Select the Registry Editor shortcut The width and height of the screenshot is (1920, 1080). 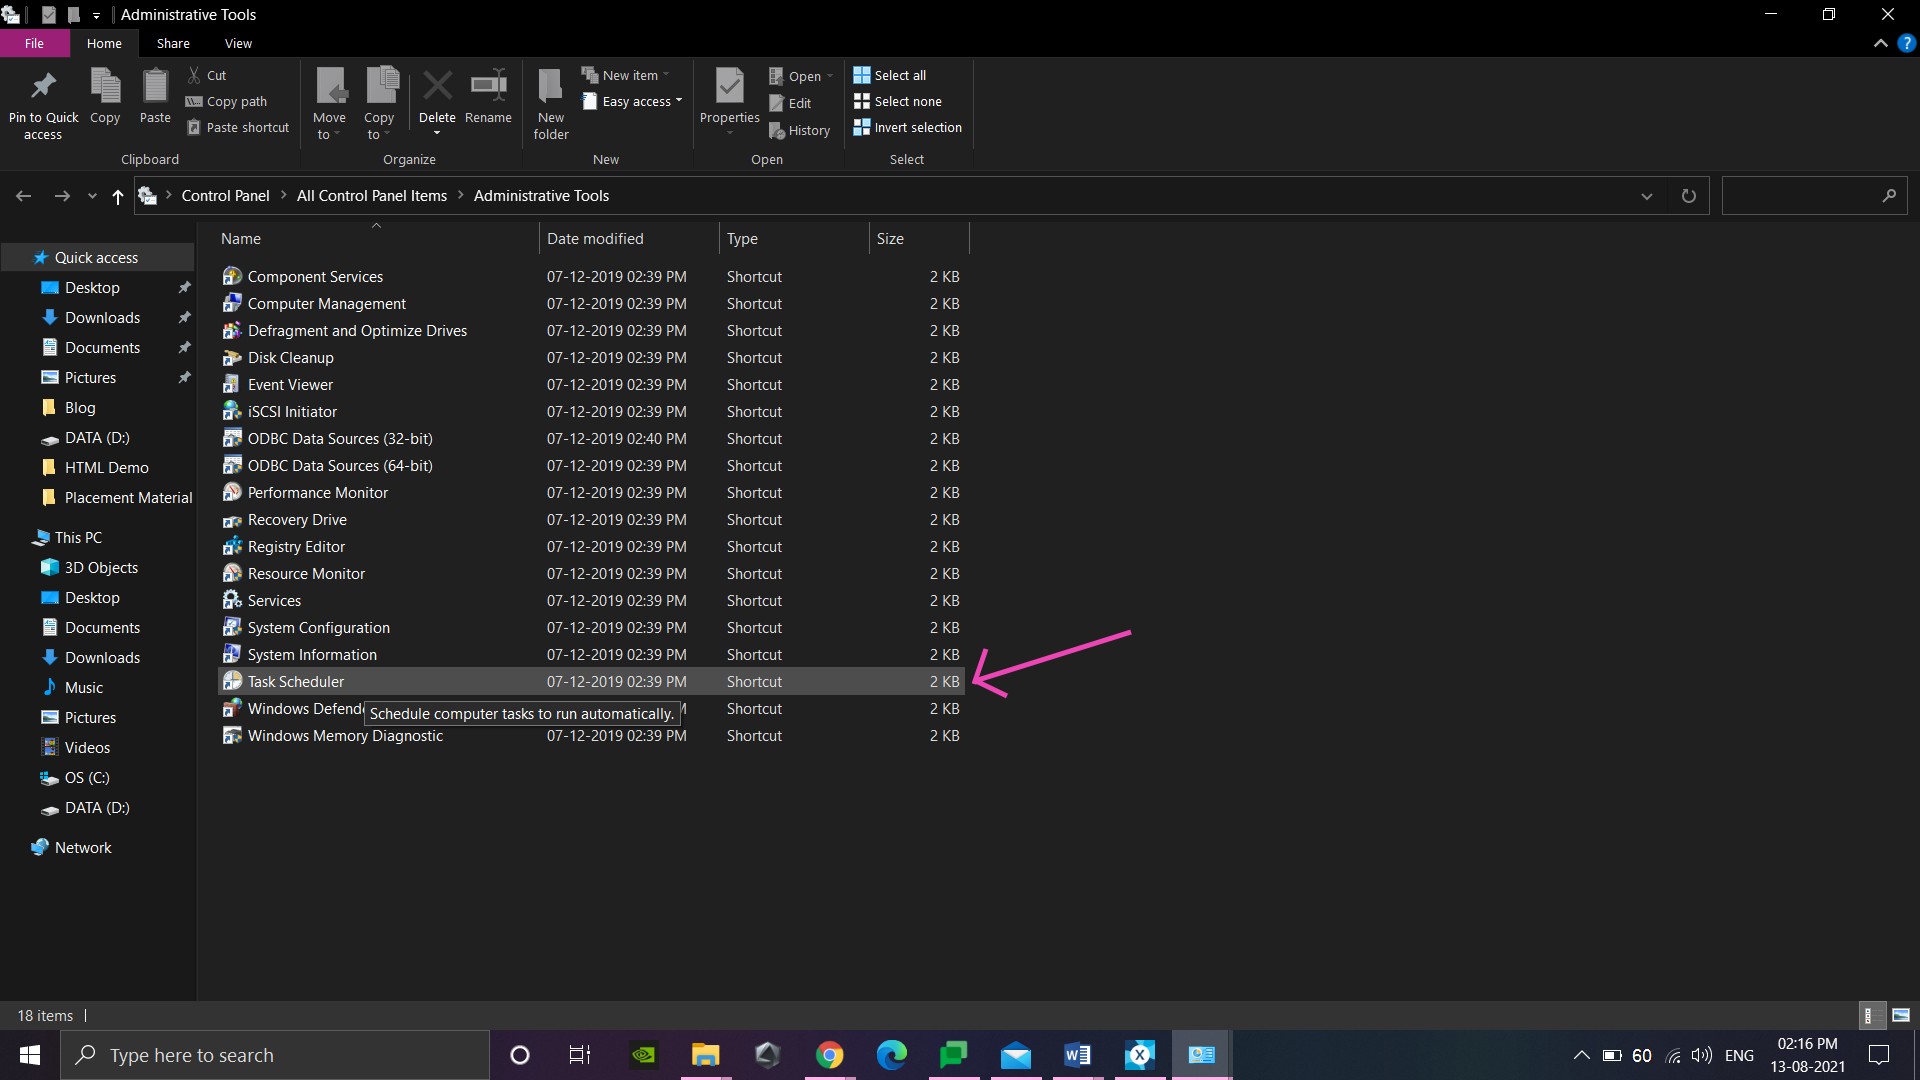click(295, 546)
